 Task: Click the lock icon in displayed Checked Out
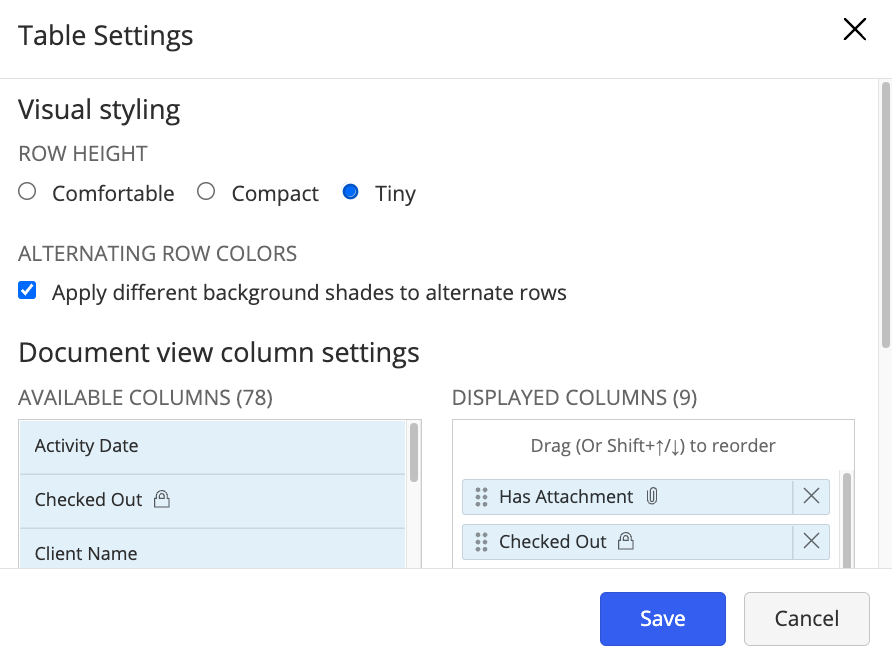pos(626,542)
